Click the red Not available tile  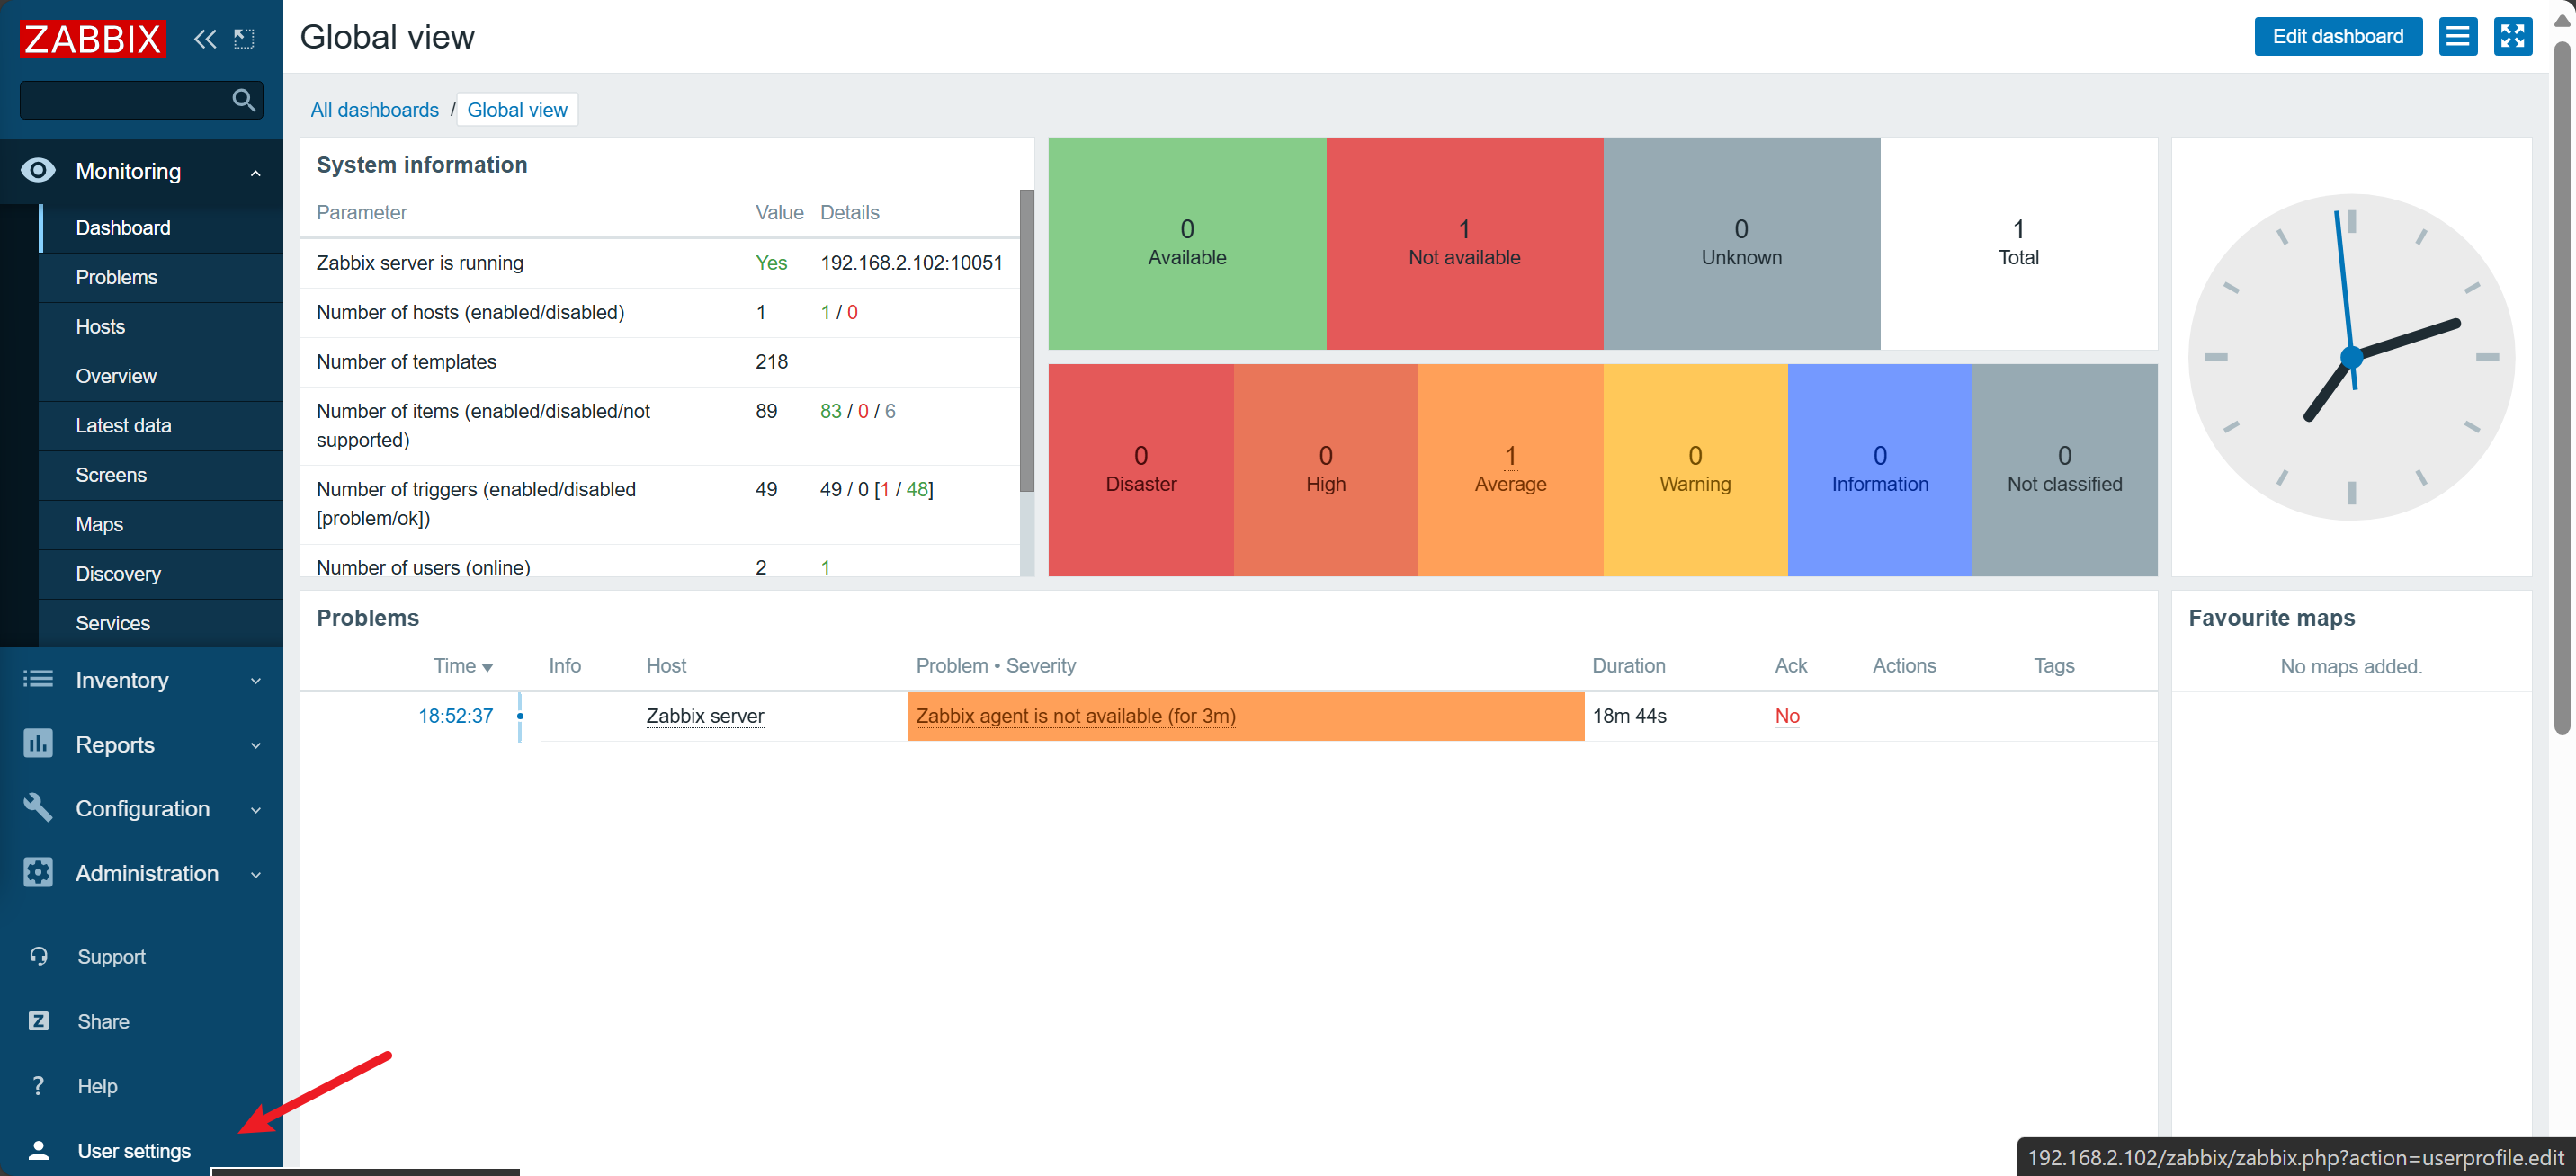pyautogui.click(x=1464, y=243)
